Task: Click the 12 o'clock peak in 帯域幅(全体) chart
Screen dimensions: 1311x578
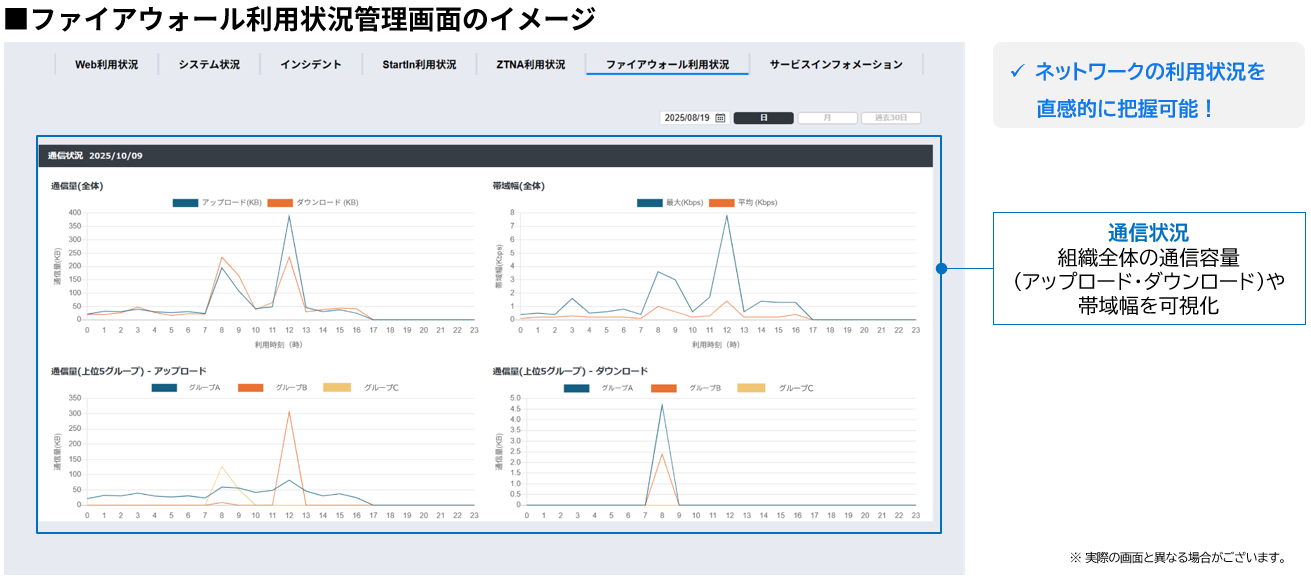Action: pyautogui.click(x=726, y=216)
